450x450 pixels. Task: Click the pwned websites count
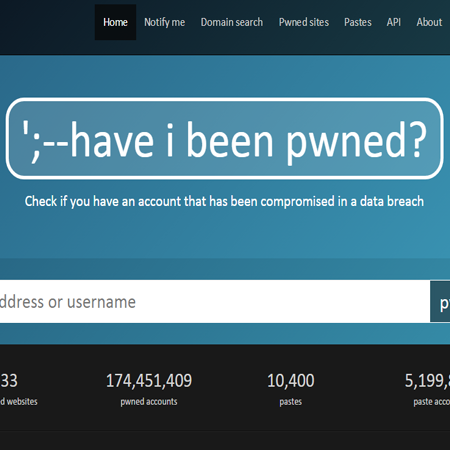(9, 381)
